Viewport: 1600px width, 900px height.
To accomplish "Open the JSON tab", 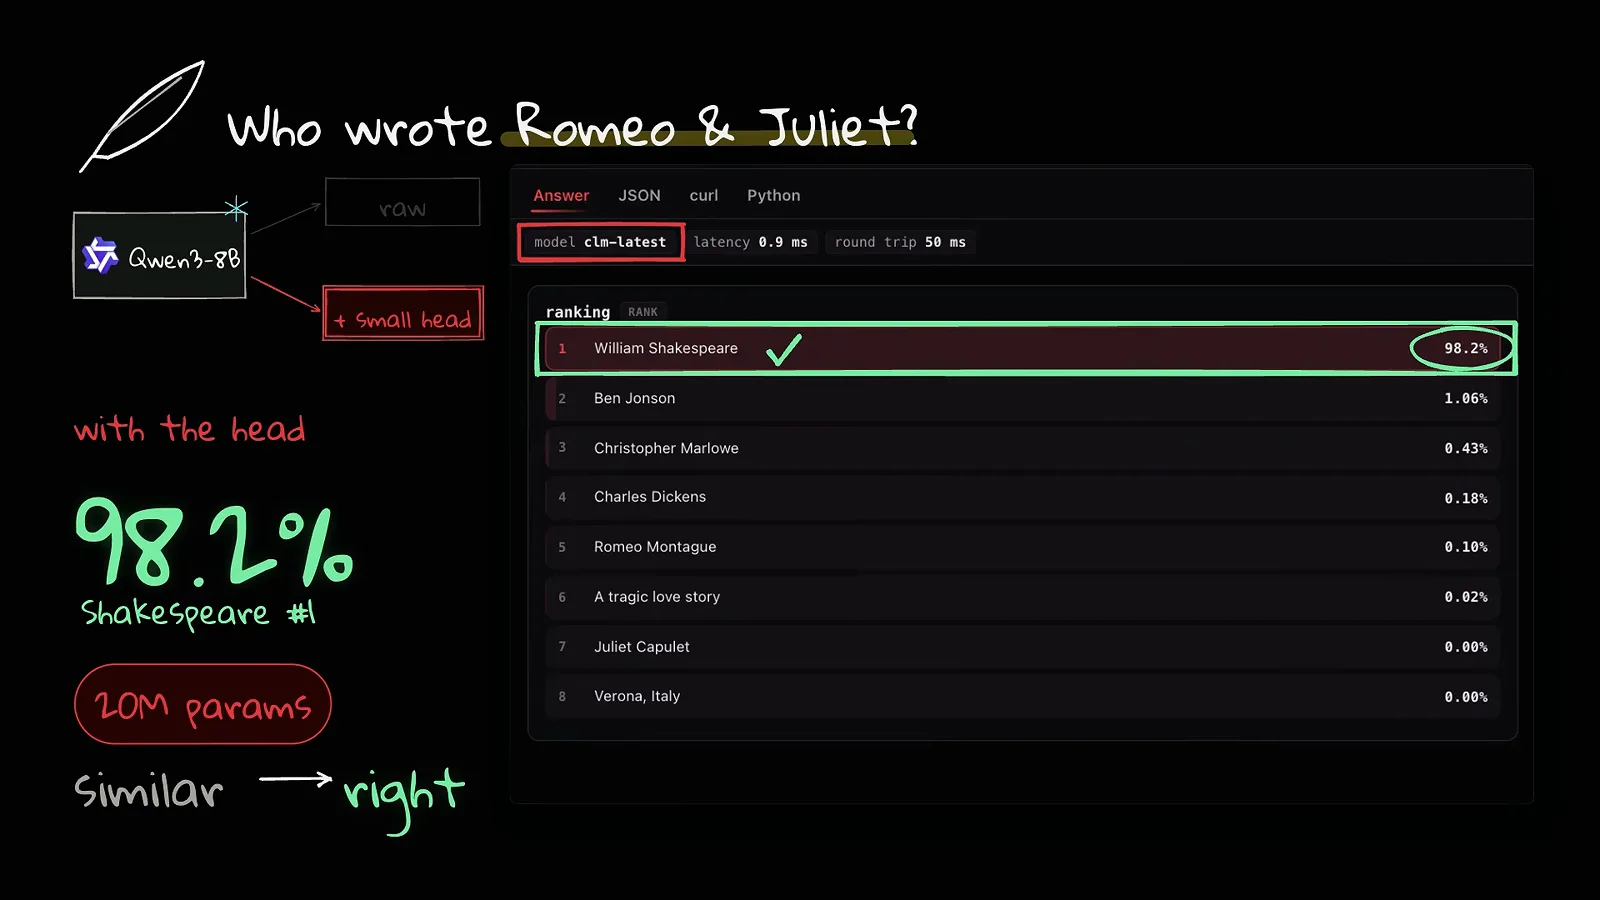I will (x=639, y=195).
